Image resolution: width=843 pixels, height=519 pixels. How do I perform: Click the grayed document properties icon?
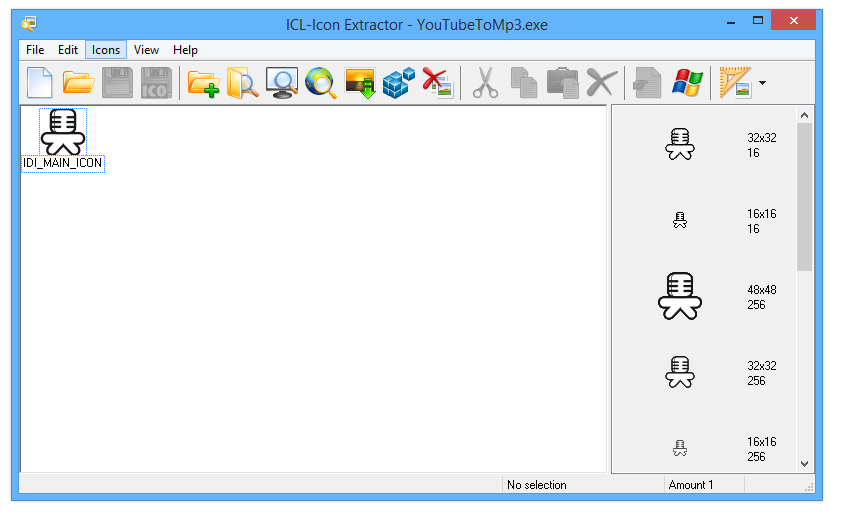pos(647,83)
